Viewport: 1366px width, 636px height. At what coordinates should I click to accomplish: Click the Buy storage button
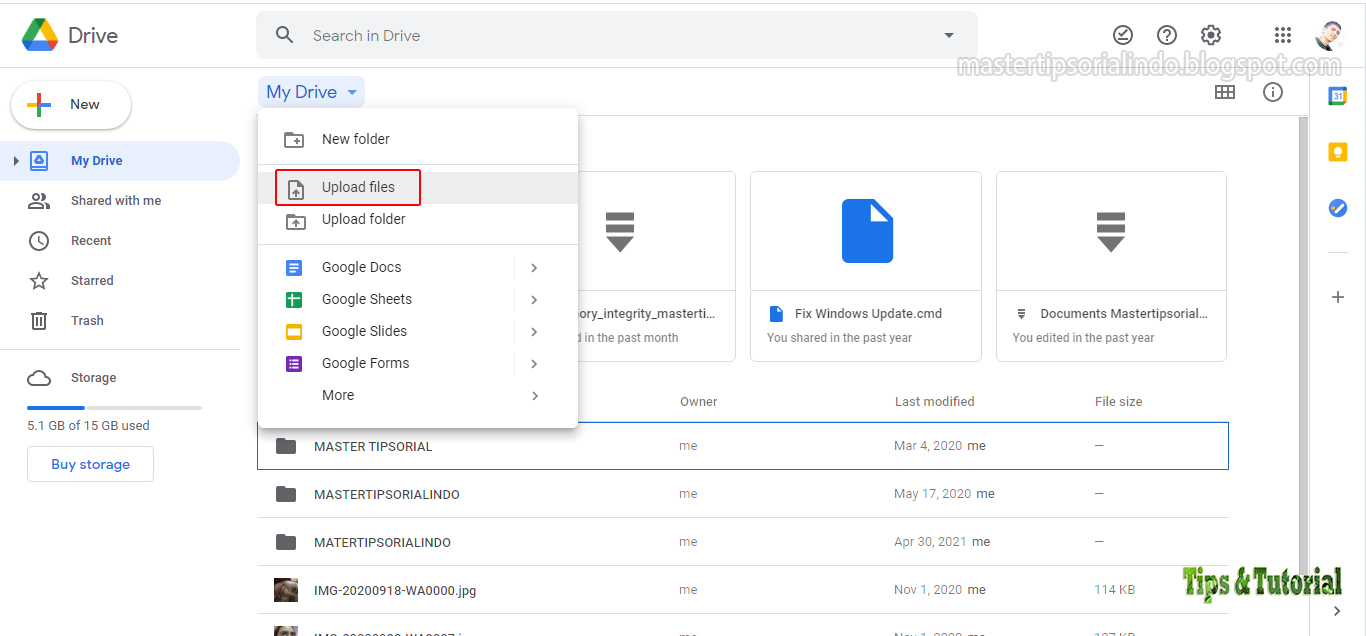coord(90,464)
